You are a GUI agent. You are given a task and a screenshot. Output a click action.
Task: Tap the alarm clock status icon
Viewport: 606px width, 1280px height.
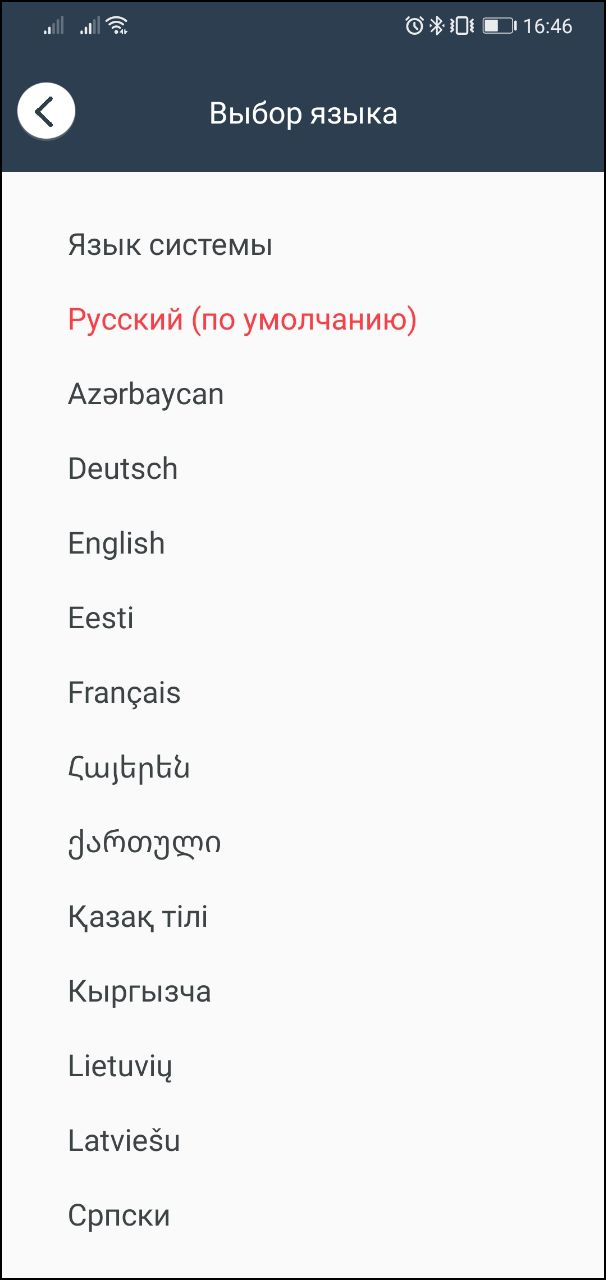point(414,27)
